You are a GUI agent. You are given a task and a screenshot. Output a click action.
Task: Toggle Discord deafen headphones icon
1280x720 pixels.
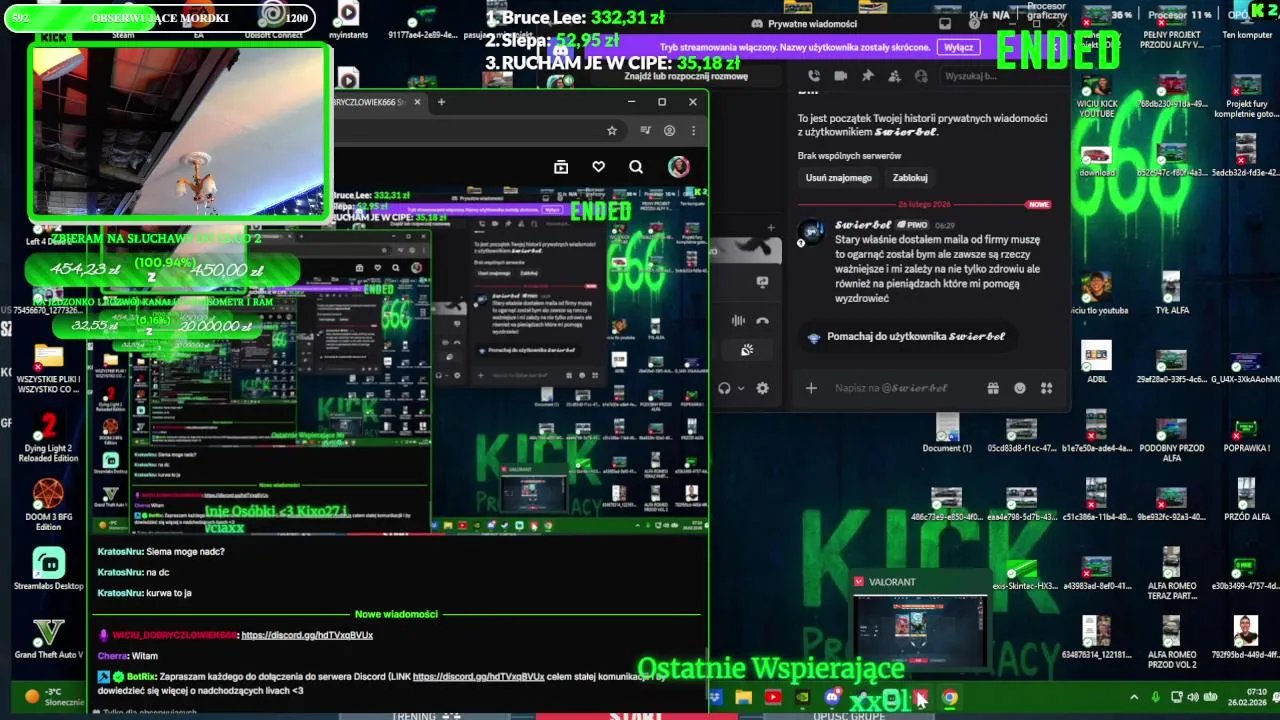(725, 388)
